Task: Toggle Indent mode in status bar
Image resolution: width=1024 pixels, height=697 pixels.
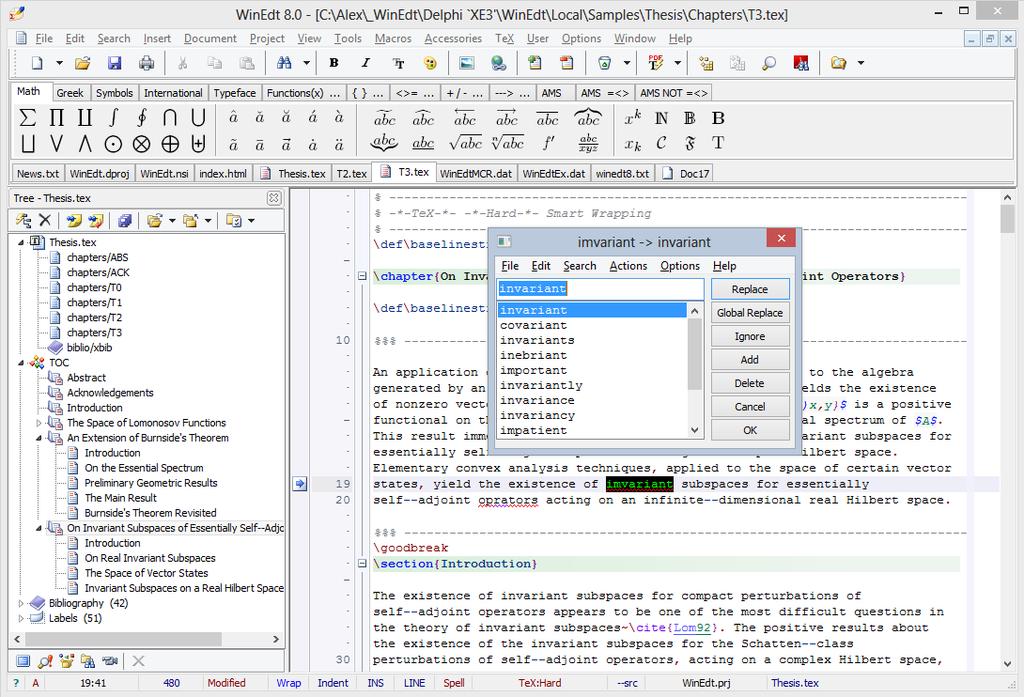Action: click(332, 683)
